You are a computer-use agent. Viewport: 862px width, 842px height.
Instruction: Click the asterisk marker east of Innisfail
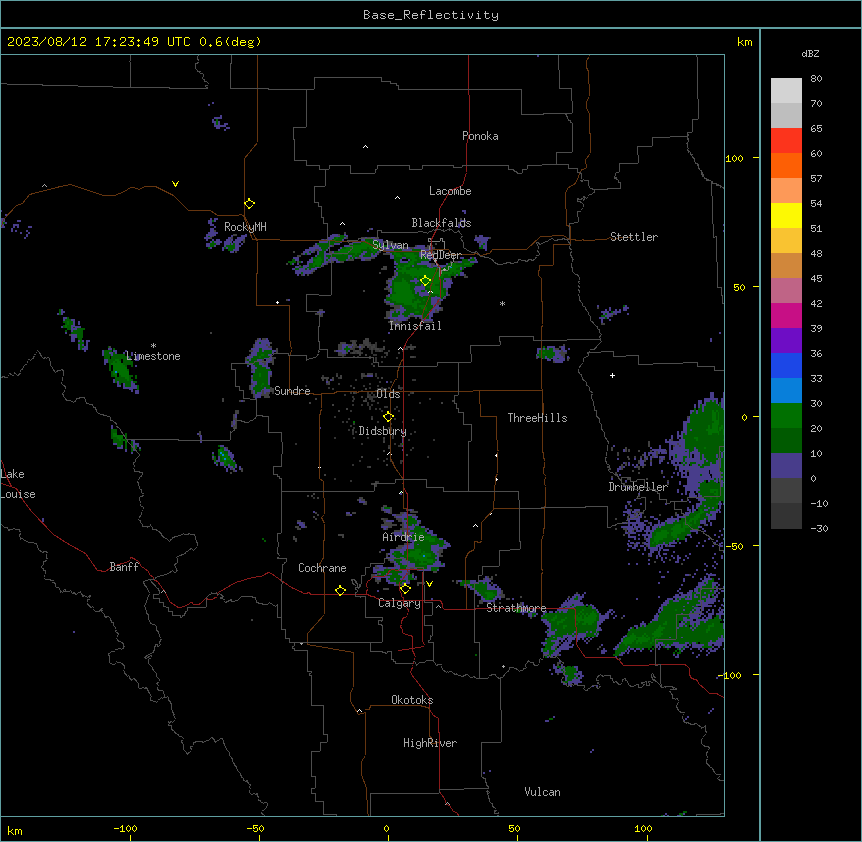tap(502, 303)
